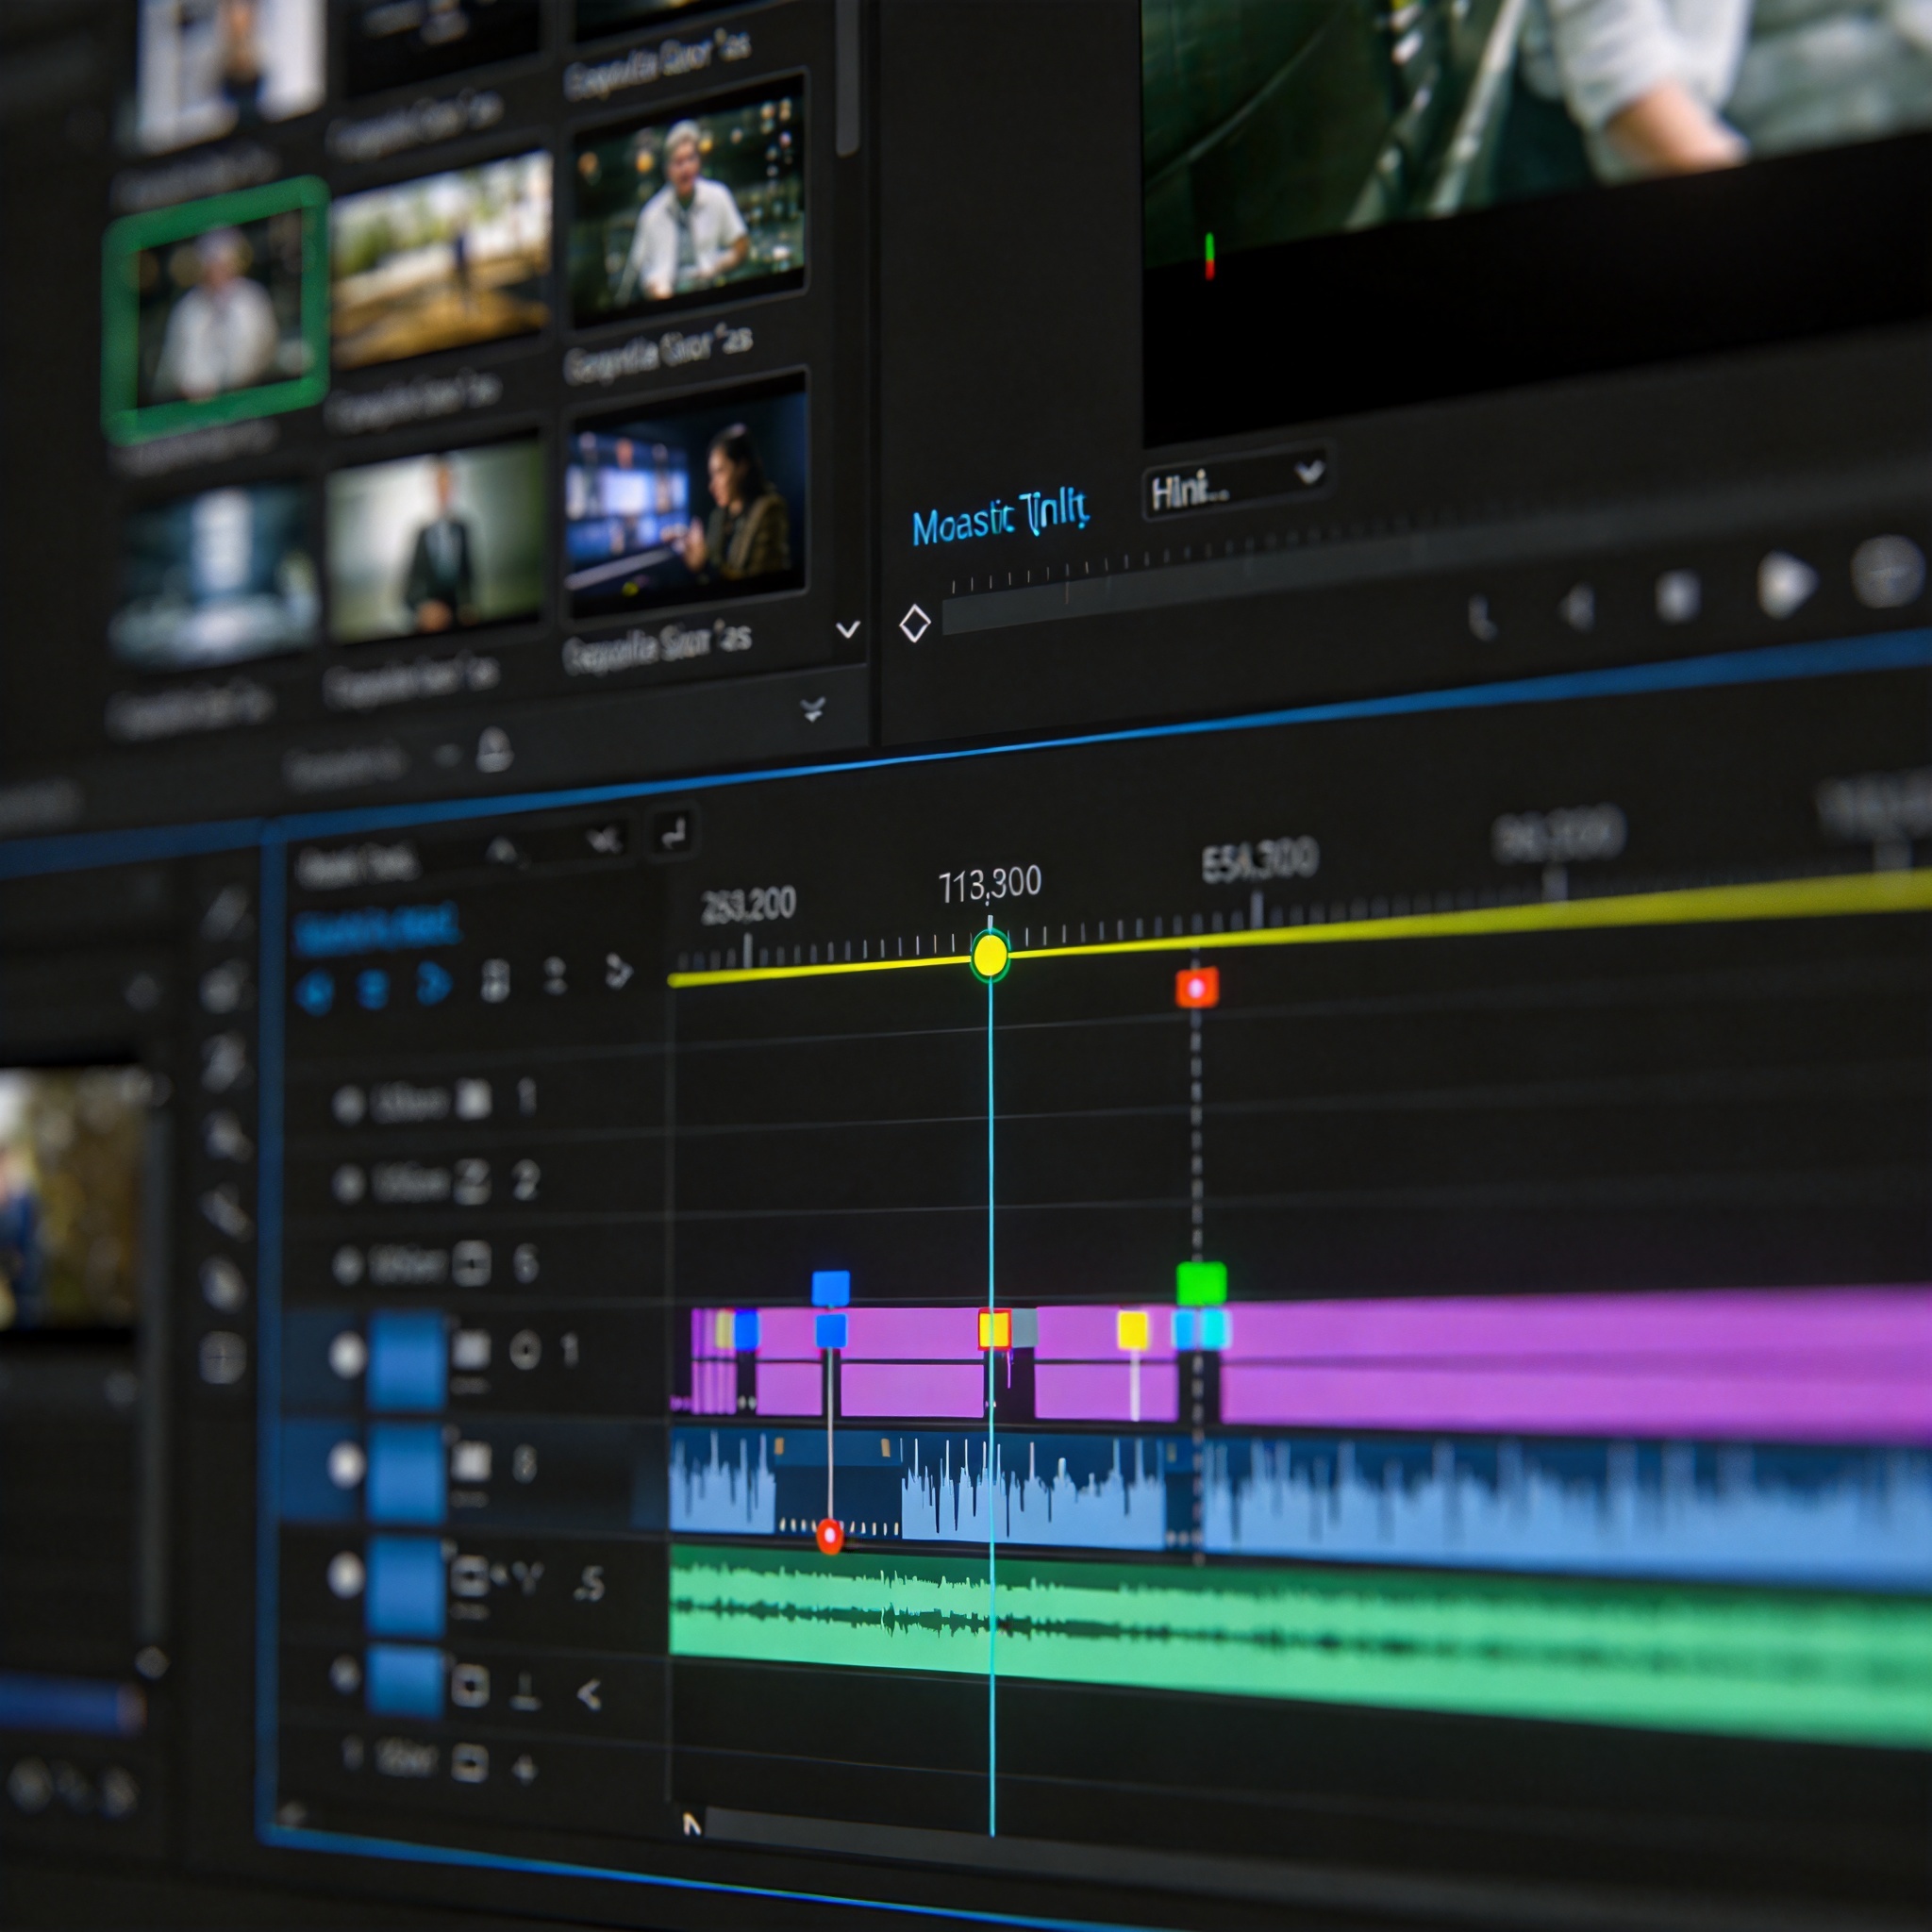Click the crossed-tools icon above the timeline header
Viewport: 1932px width, 1932px height.
[x=605, y=840]
